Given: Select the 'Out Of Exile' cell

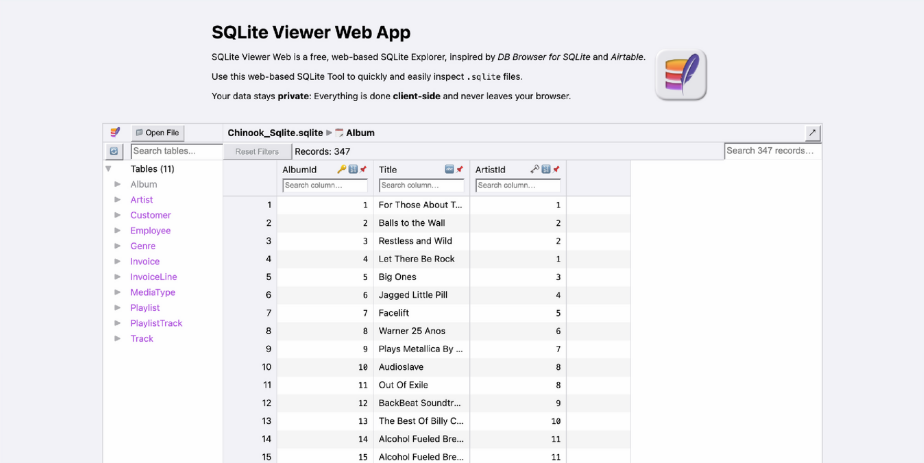Looking at the screenshot, I should click(x=421, y=385).
